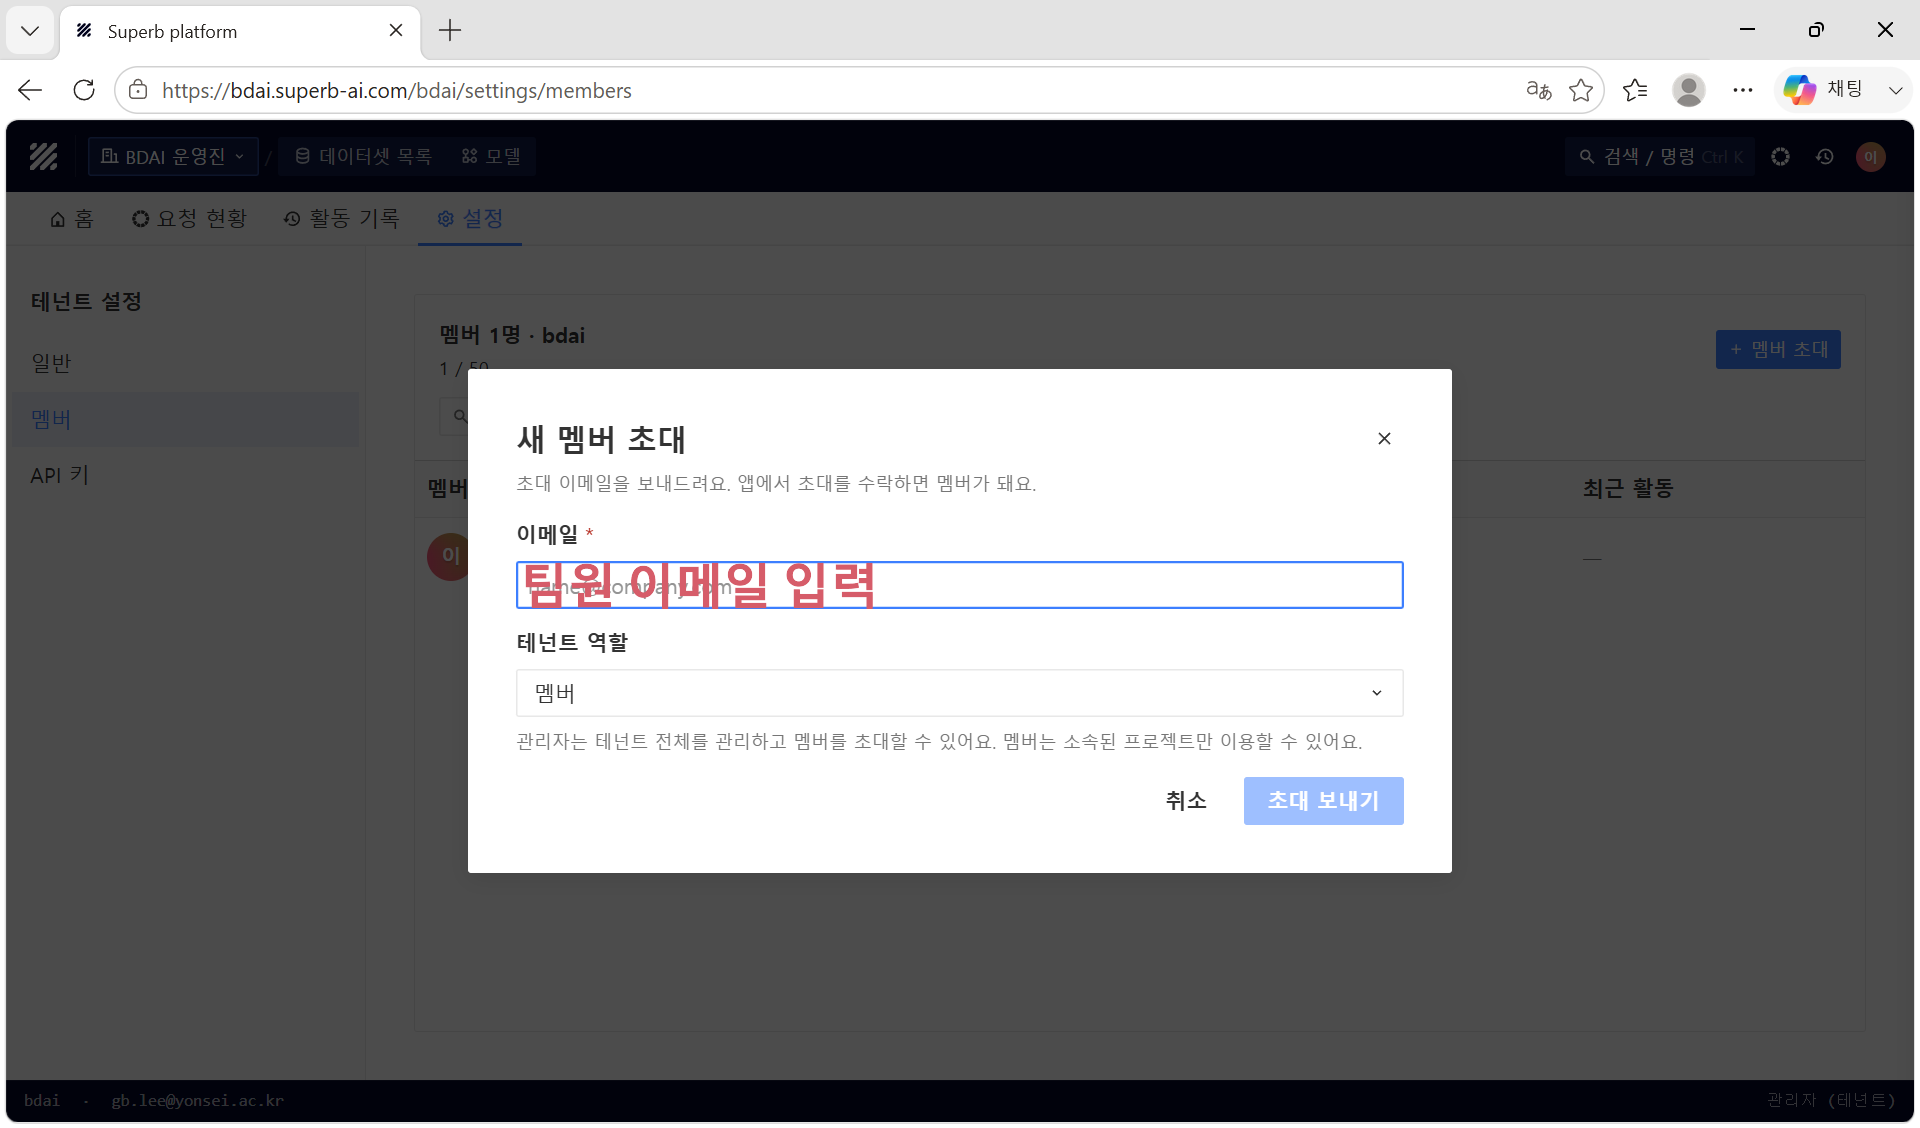Image resolution: width=1920 pixels, height=1128 pixels.
Task: Open Copilot 채팅 button
Action: [1824, 90]
